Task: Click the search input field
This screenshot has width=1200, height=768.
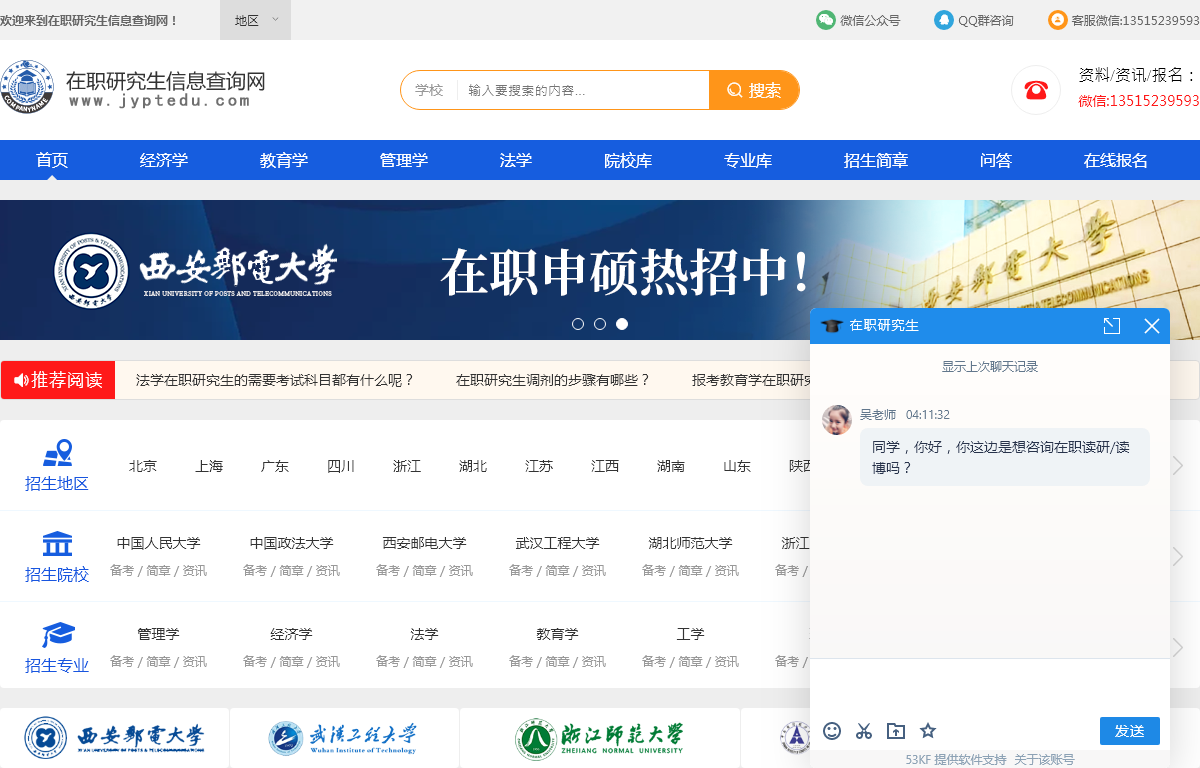Action: tap(584, 90)
